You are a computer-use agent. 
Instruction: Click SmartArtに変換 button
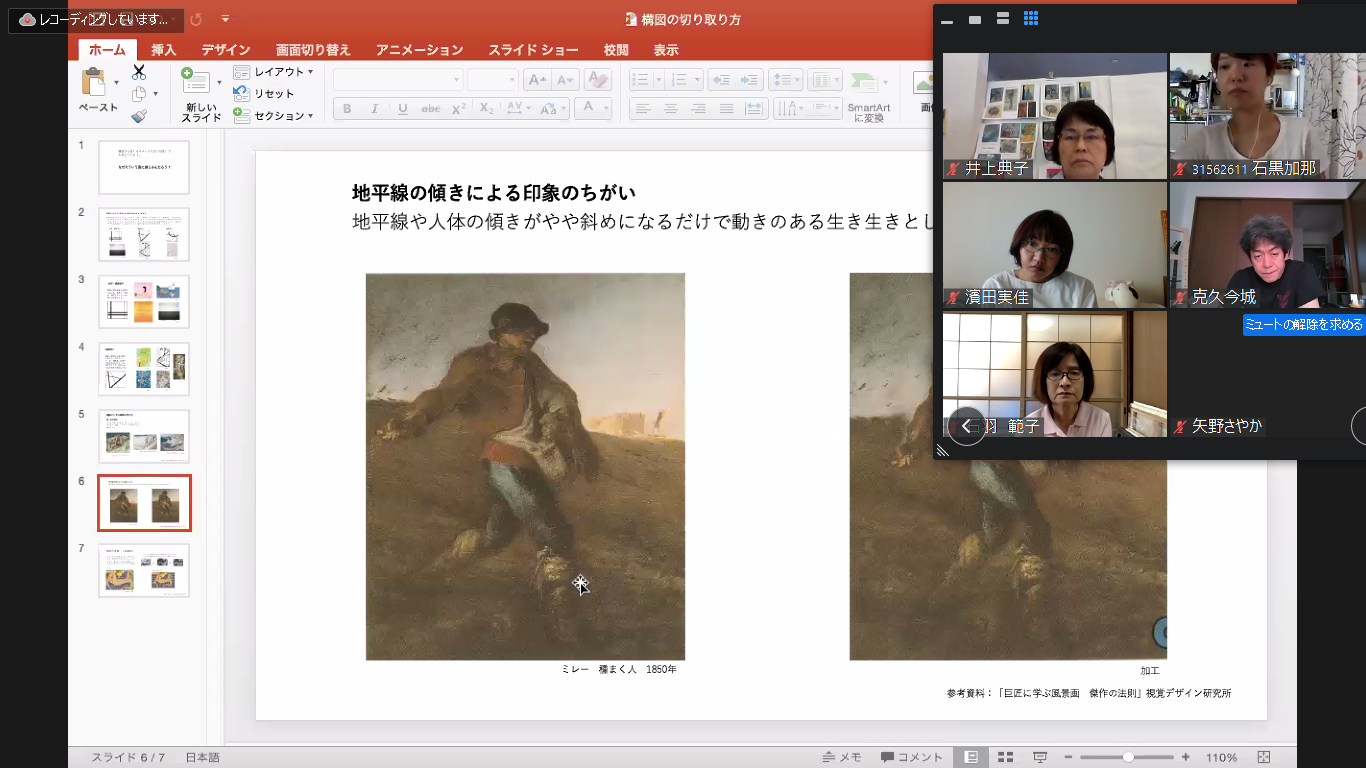click(868, 95)
